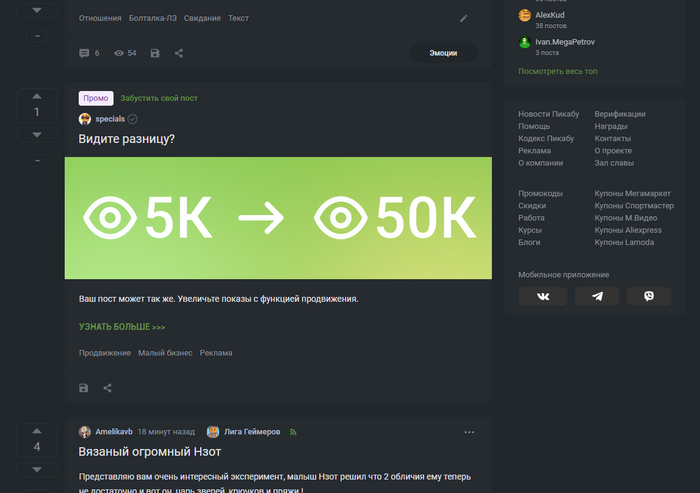Image resolution: width=700 pixels, height=493 pixels.
Task: Open the Telegram channel button
Action: (597, 296)
